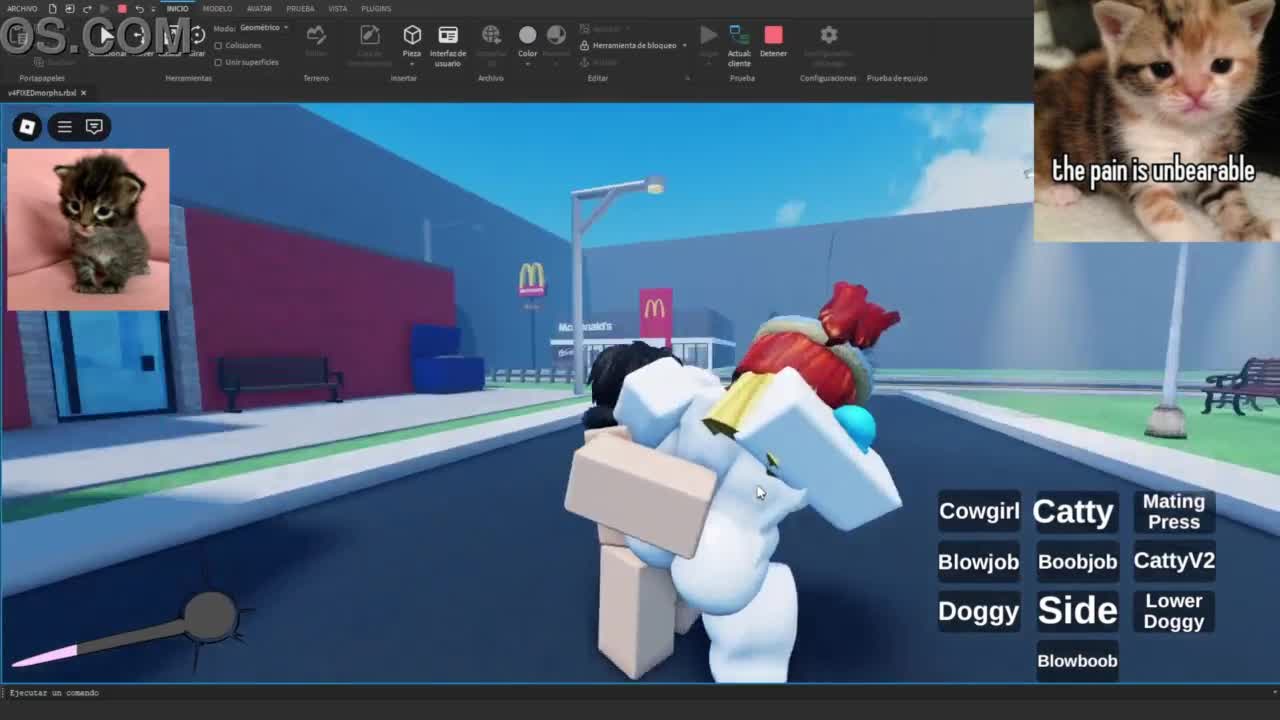Open the PLUGINS ribbon tab
Viewport: 1280px width, 720px height.
pyautogui.click(x=376, y=9)
